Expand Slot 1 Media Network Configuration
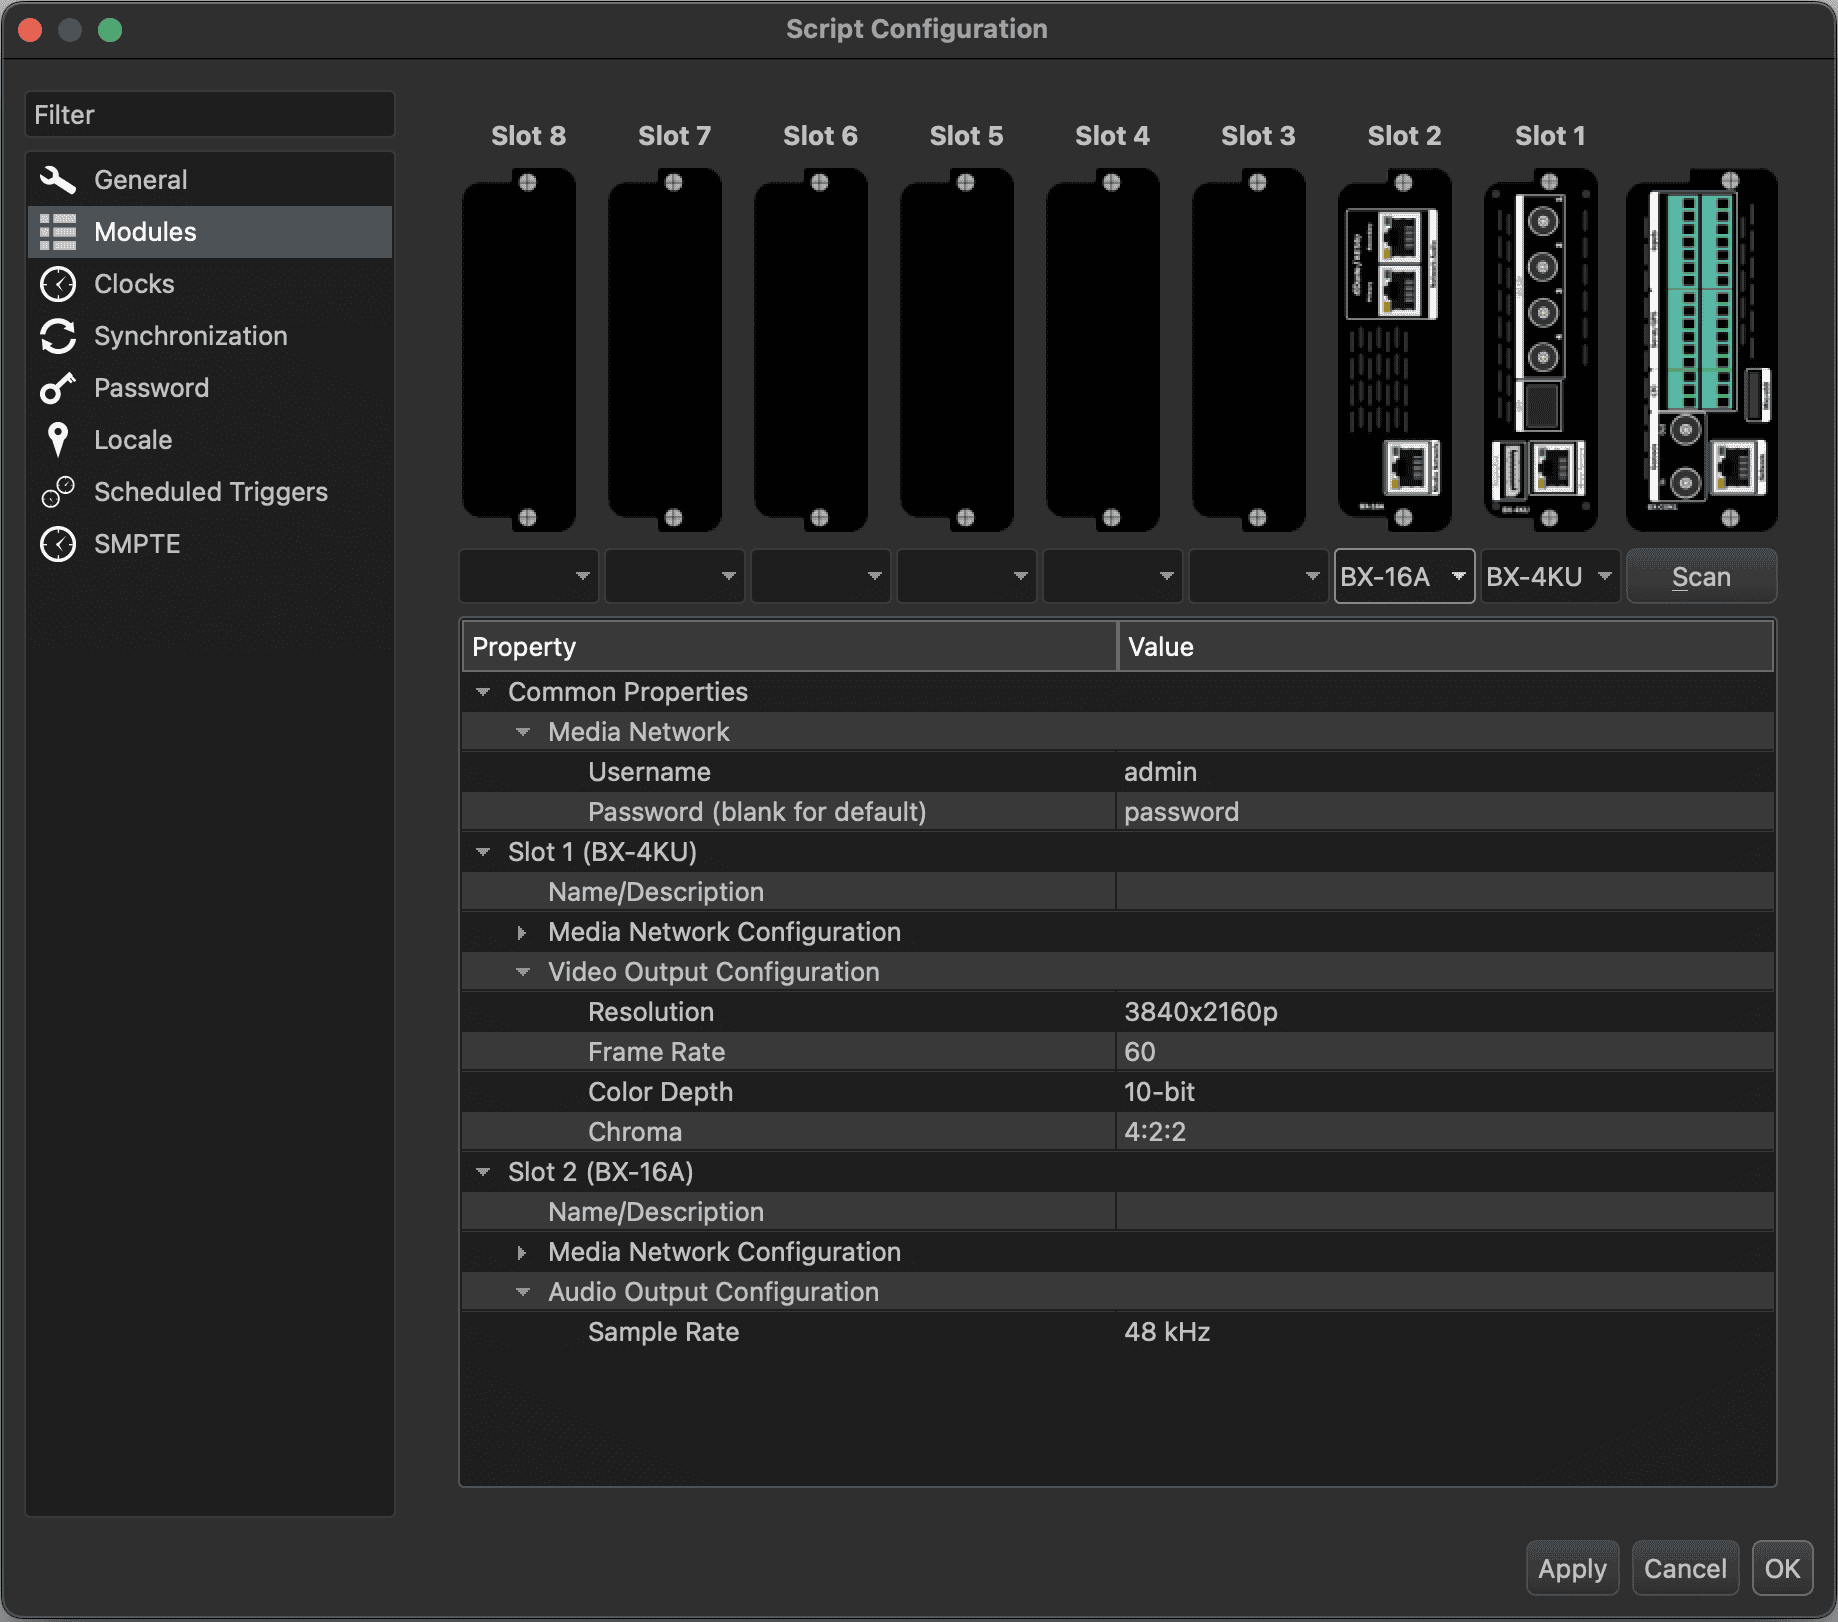Image resolution: width=1838 pixels, height=1622 pixels. point(522,932)
